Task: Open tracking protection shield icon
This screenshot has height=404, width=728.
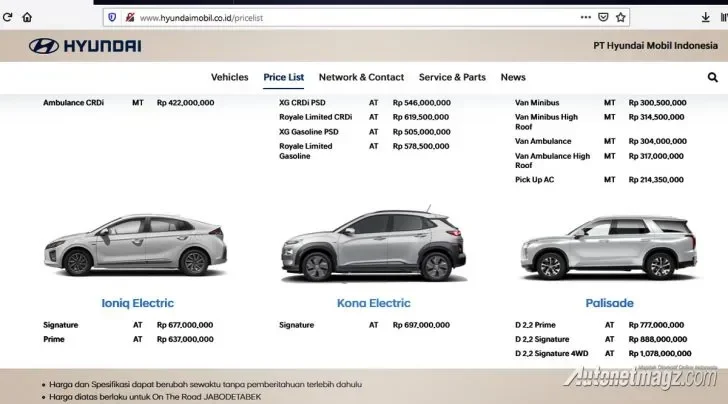Action: [112, 18]
